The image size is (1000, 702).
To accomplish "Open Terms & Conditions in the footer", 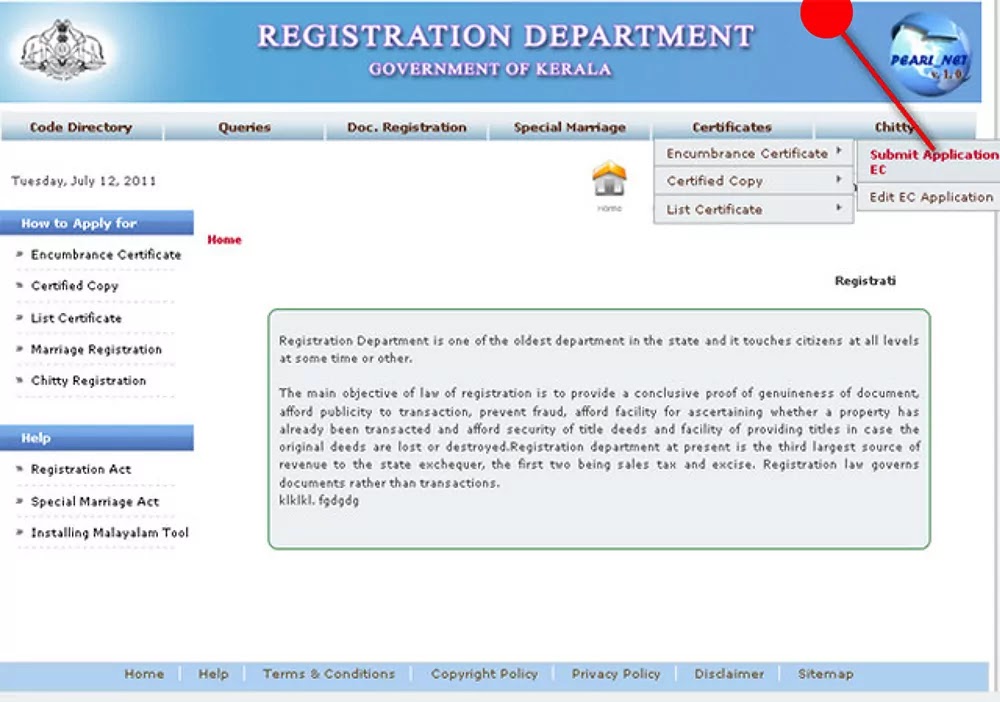I will tap(329, 673).
